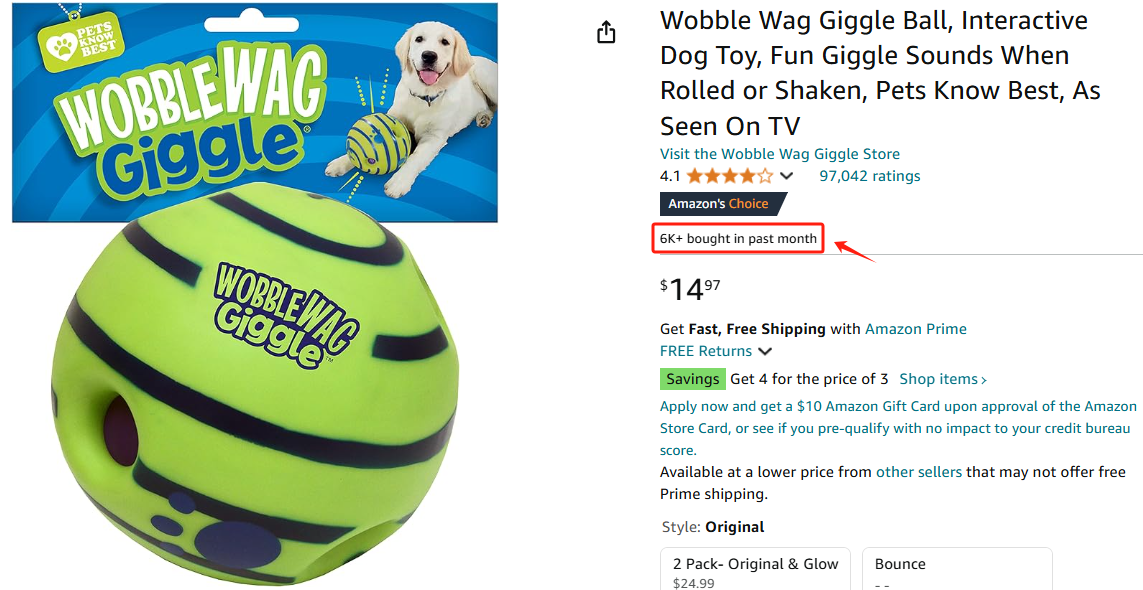Click the orange star rating icons
1143x590 pixels.
click(729, 176)
